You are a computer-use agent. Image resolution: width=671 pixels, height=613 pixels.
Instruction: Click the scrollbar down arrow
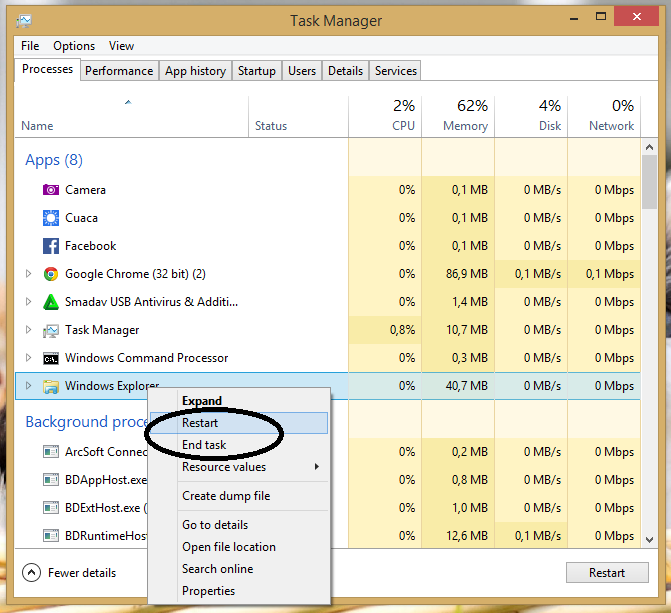(649, 540)
